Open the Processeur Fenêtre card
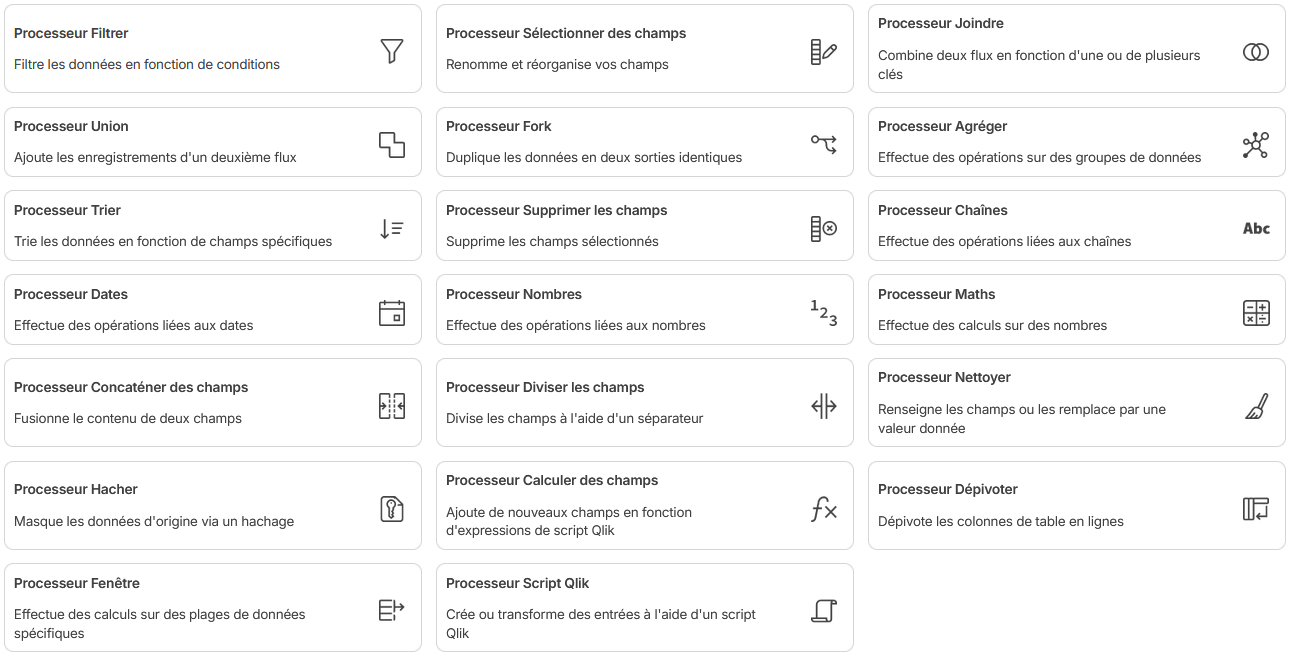The width and height of the screenshot is (1290, 657). [212, 607]
